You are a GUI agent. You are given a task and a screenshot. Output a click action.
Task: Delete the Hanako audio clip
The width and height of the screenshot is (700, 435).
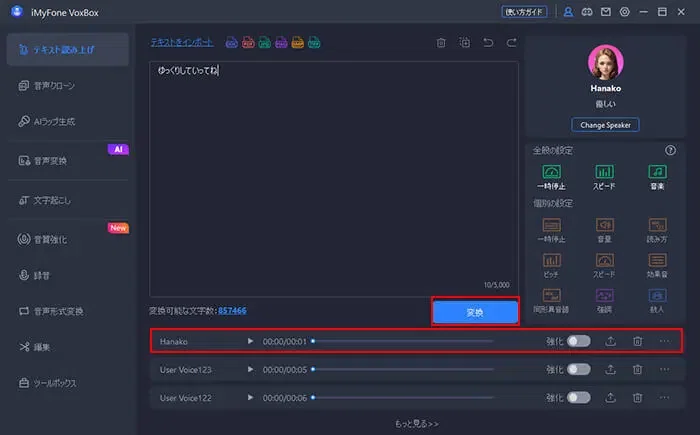coord(638,342)
